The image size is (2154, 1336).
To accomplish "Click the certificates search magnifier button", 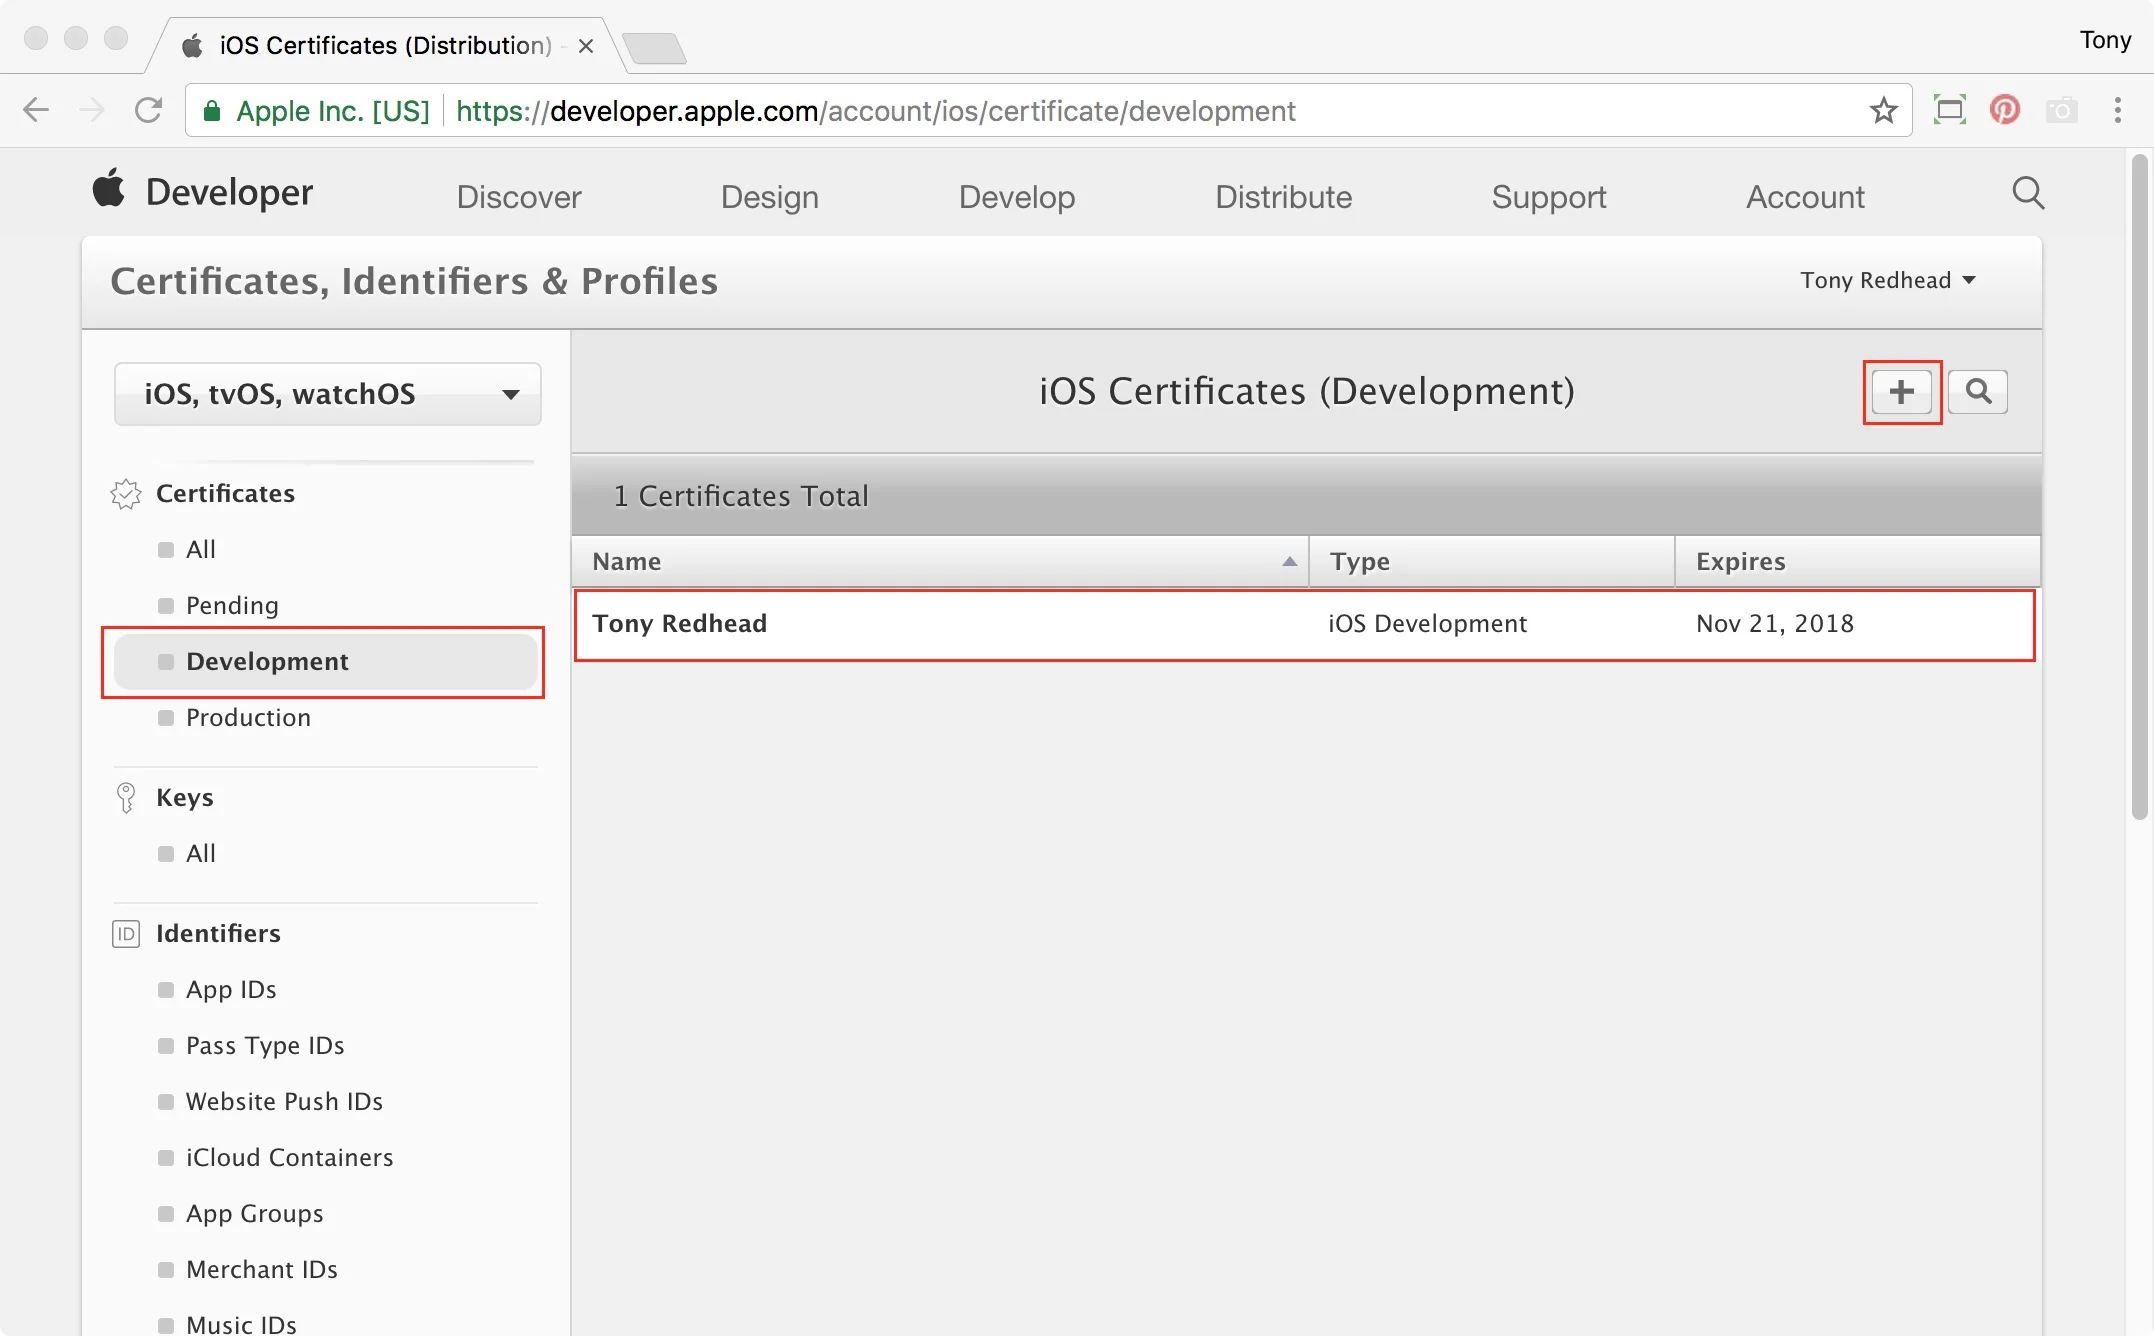I will 1977,392.
